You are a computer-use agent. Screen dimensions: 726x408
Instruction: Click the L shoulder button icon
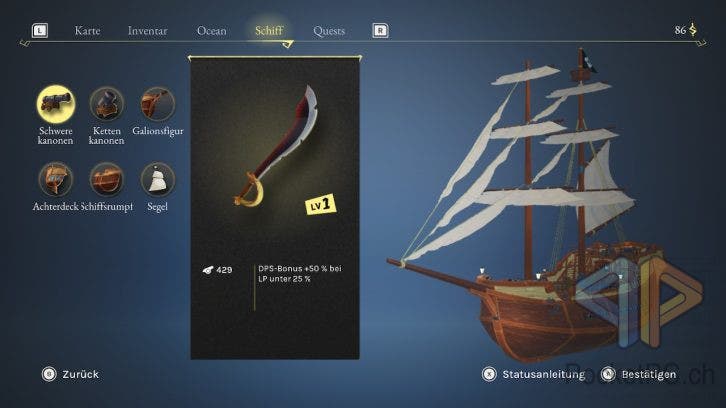click(40, 31)
